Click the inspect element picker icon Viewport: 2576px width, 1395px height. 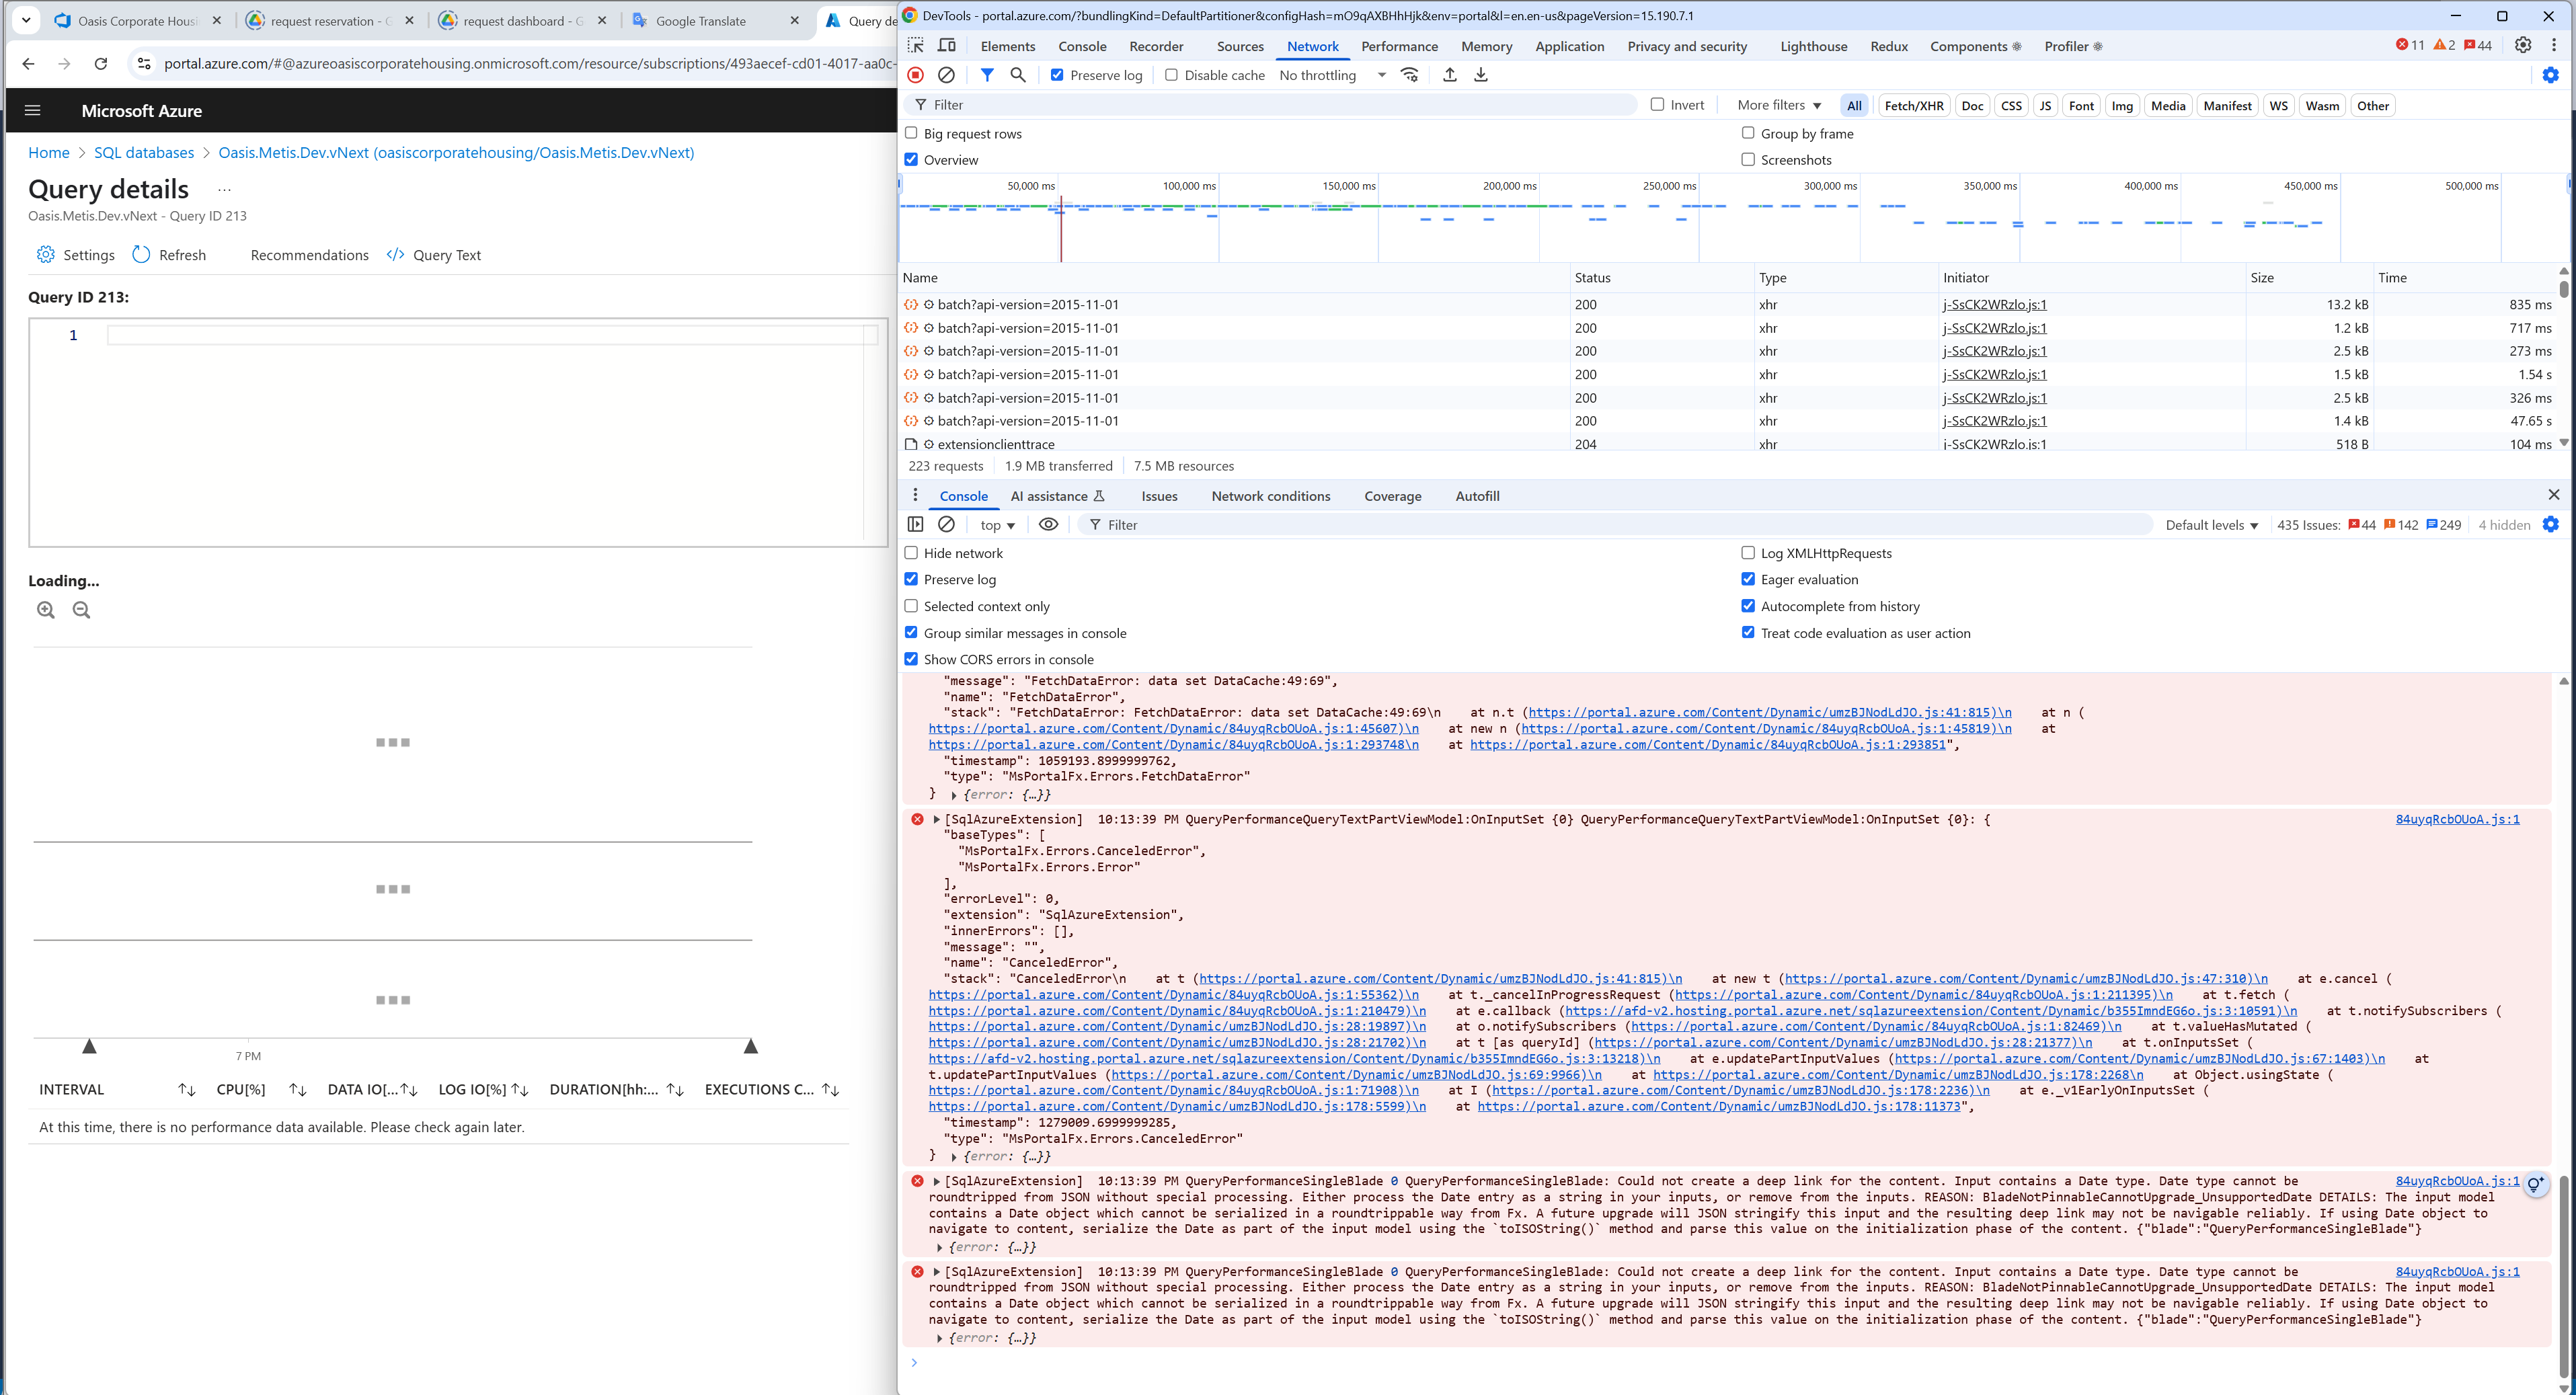(x=915, y=46)
